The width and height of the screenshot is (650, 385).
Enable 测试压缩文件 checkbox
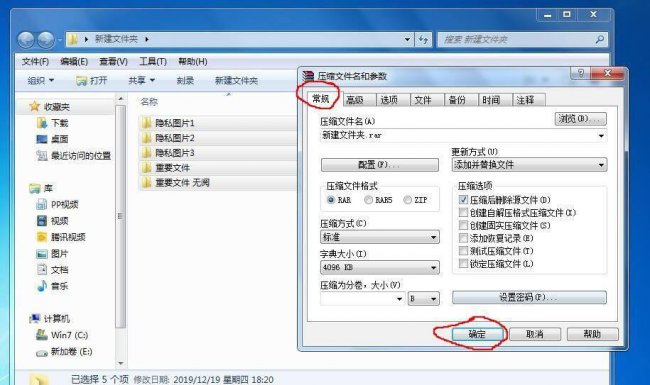pyautogui.click(x=463, y=251)
